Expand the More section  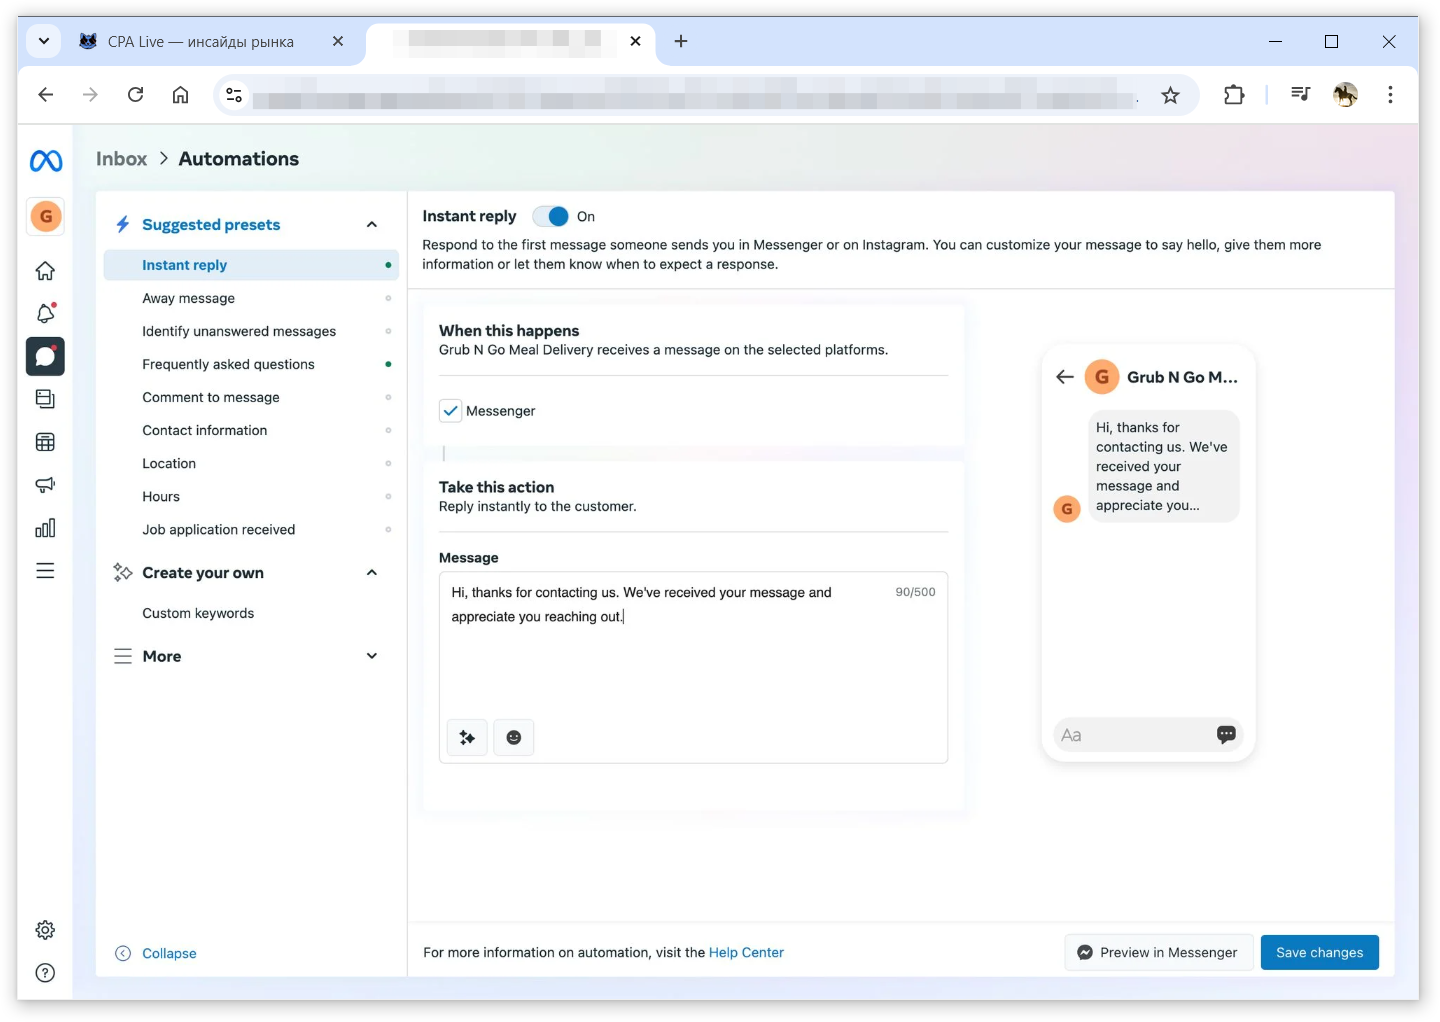[x=372, y=656]
